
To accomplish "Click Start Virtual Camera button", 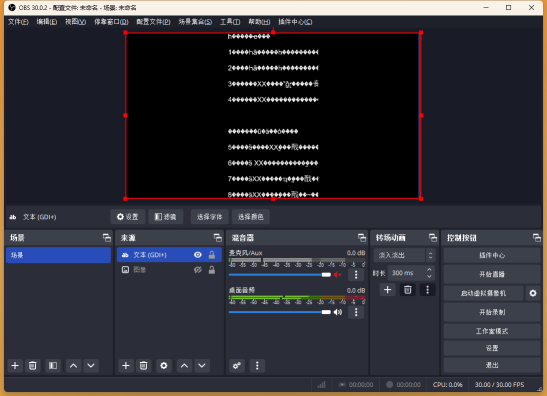I will 483,293.
